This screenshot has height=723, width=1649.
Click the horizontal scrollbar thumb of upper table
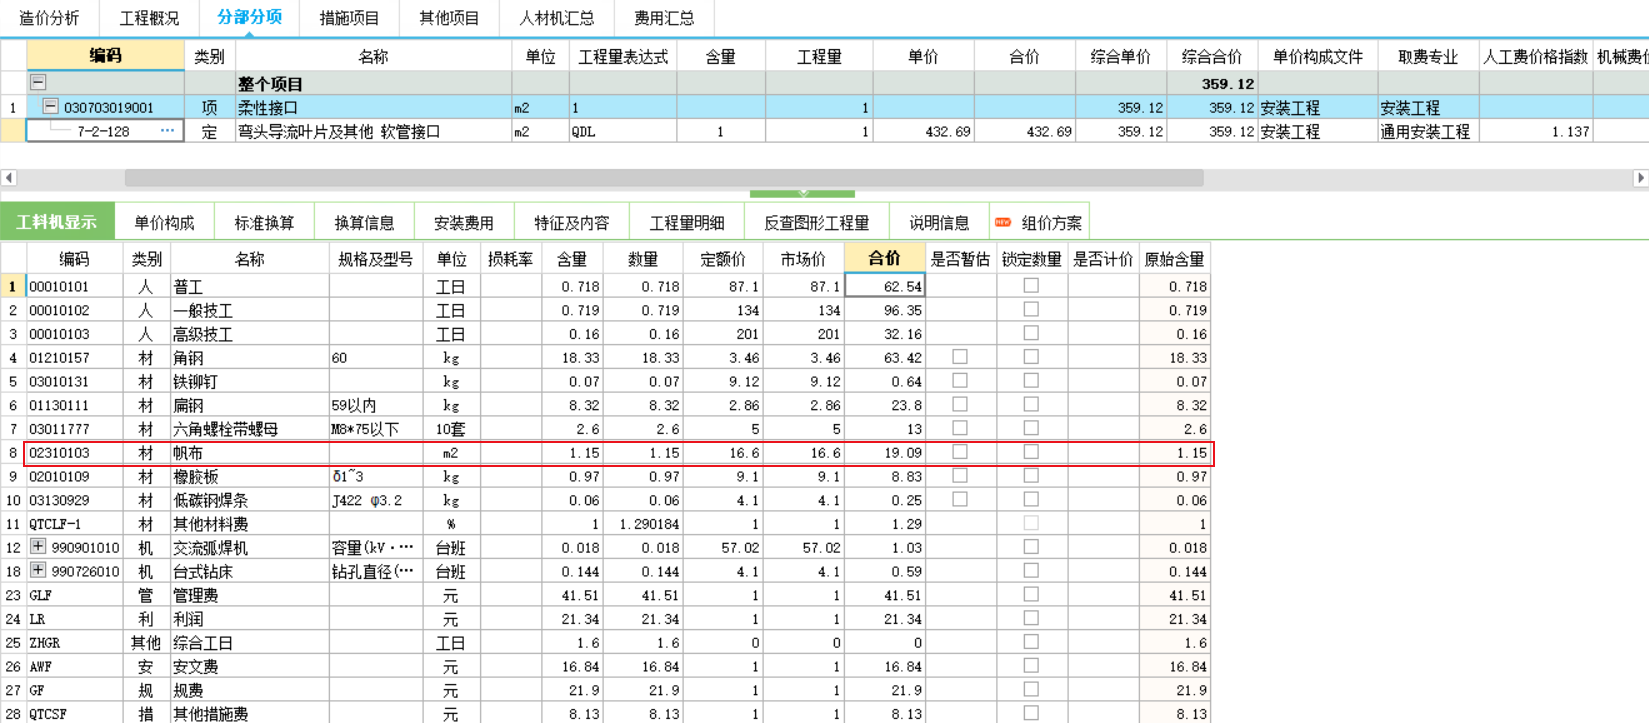[x=664, y=178]
